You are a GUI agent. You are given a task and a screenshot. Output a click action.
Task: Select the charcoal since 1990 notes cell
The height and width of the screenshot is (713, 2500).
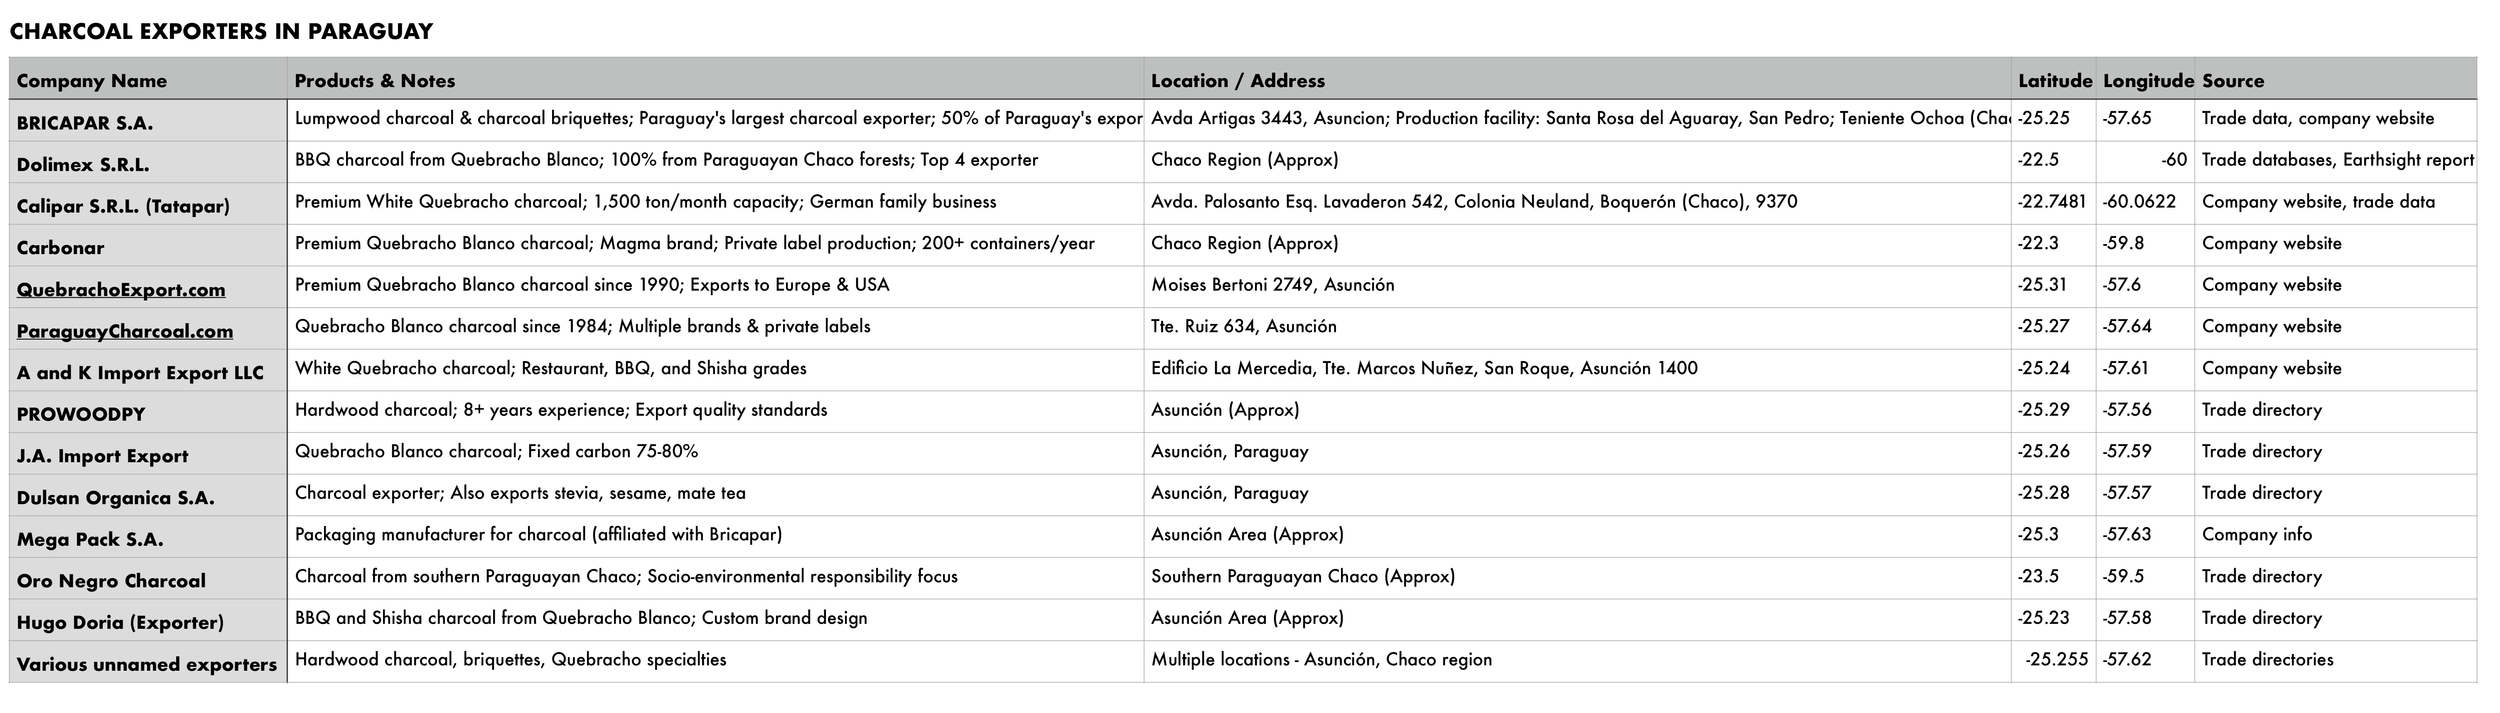tap(715, 285)
